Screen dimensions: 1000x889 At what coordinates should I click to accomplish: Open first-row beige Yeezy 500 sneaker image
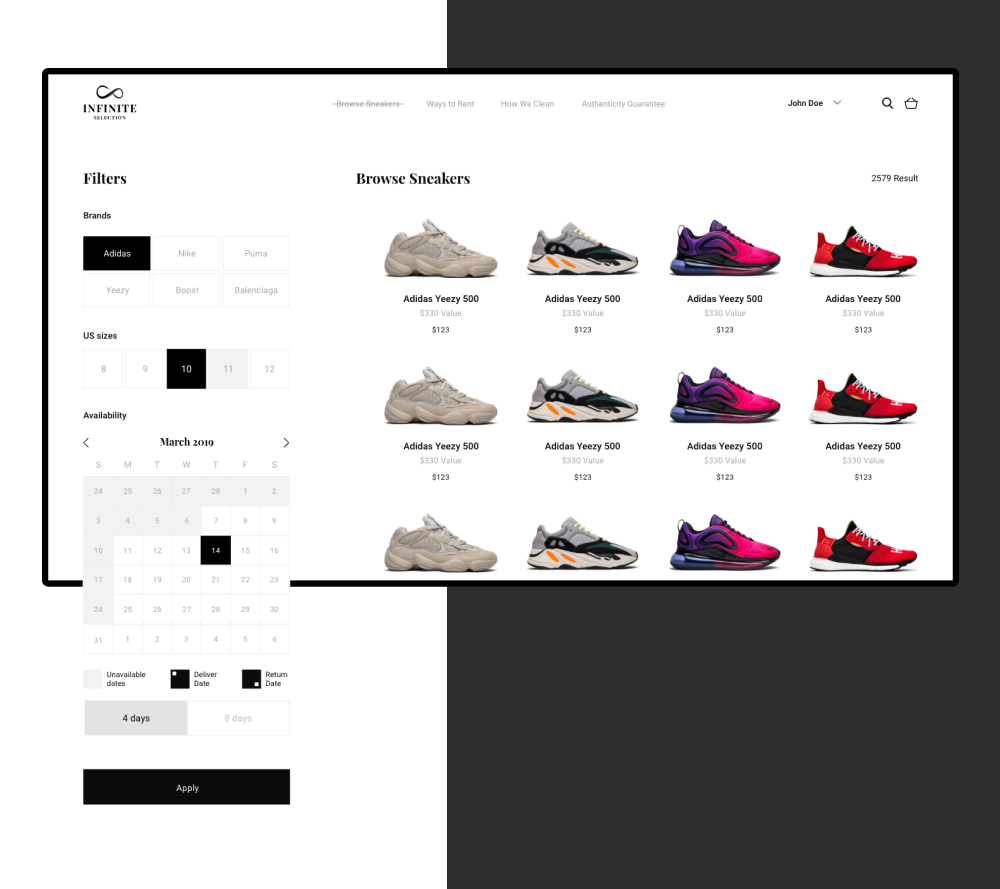click(x=441, y=249)
